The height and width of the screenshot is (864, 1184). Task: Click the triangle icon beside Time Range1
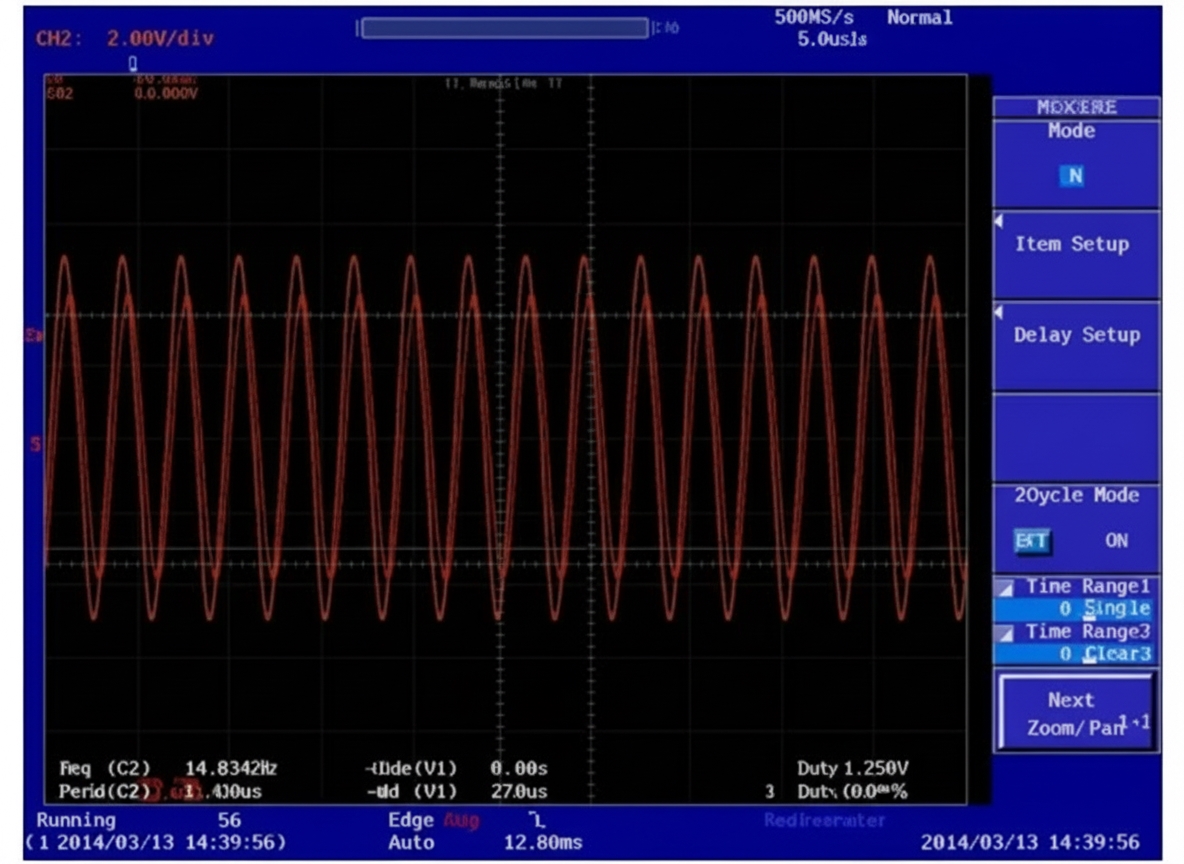[x=1005, y=587]
